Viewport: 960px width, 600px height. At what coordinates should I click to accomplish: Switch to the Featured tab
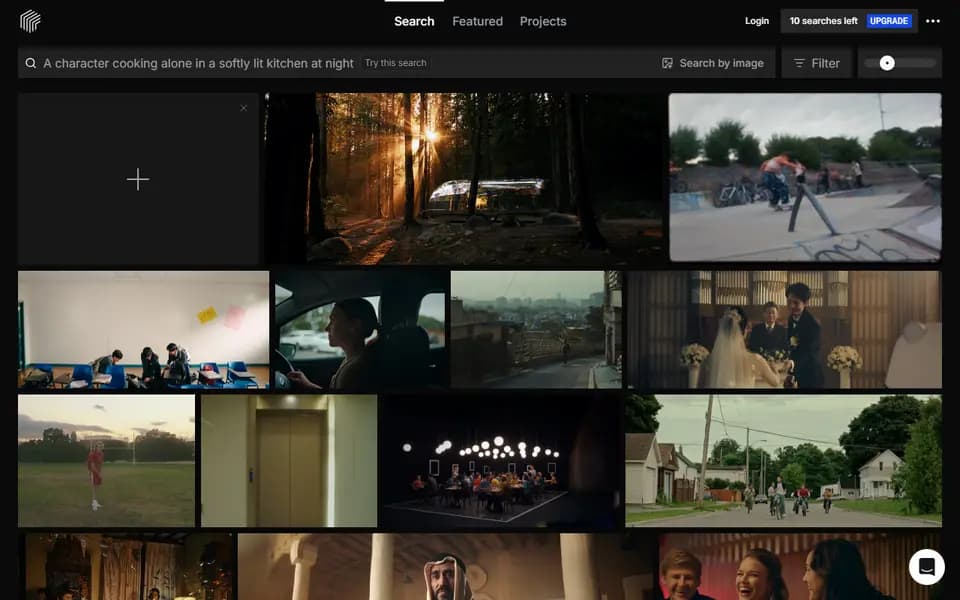478,21
